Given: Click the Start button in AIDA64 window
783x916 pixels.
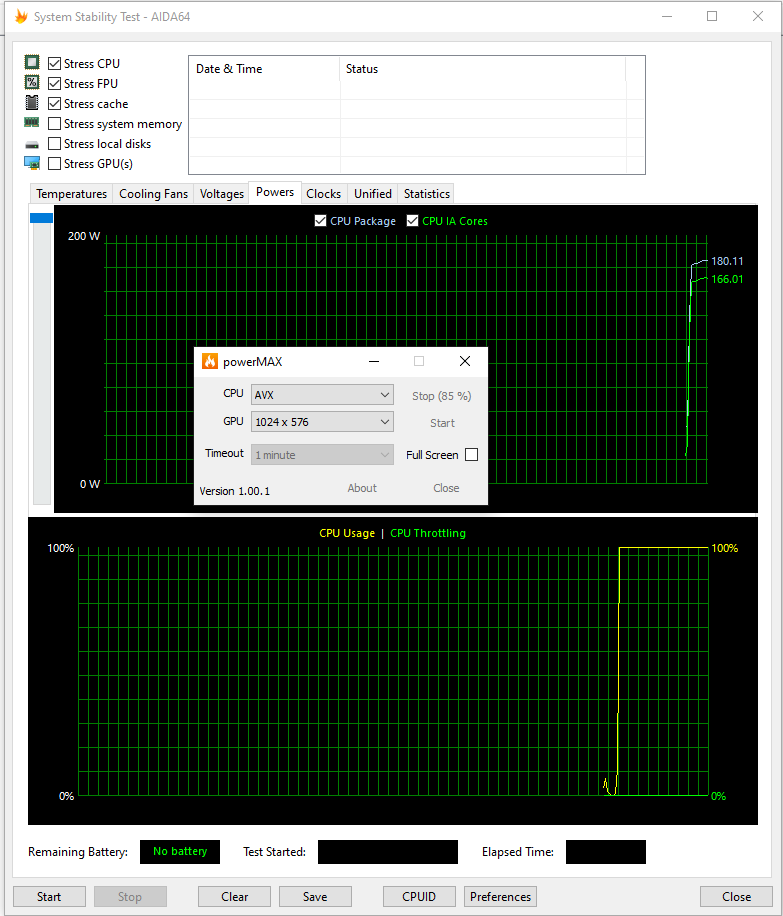Looking at the screenshot, I should (49, 897).
